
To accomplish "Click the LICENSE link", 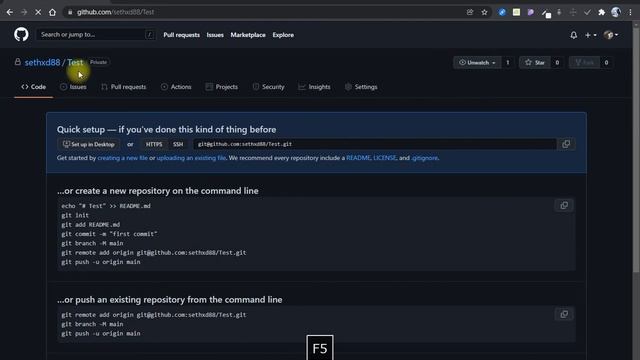I will pos(385,158).
